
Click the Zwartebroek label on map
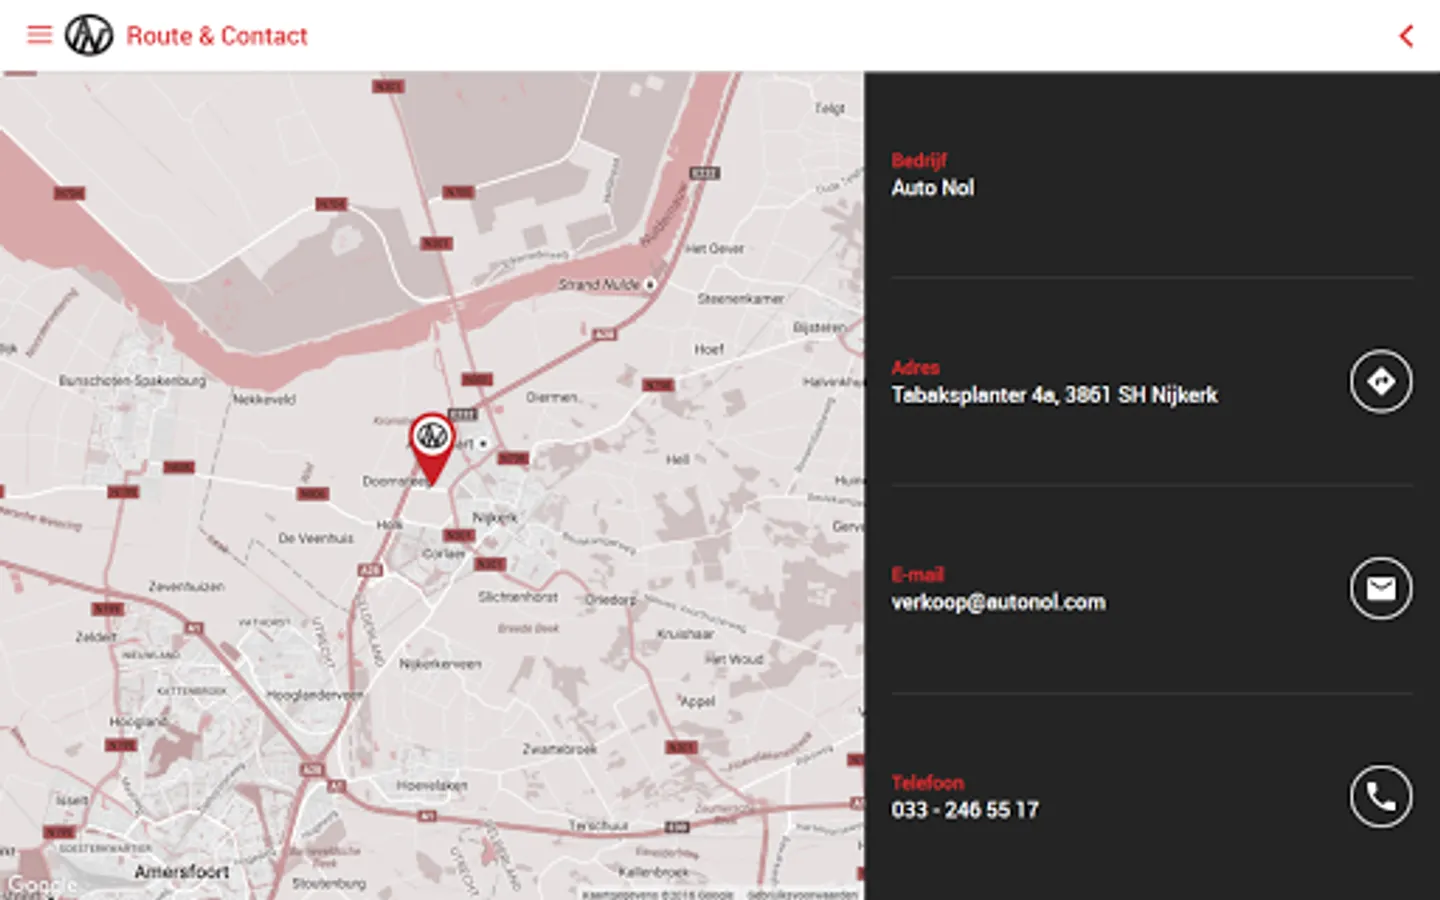(560, 748)
